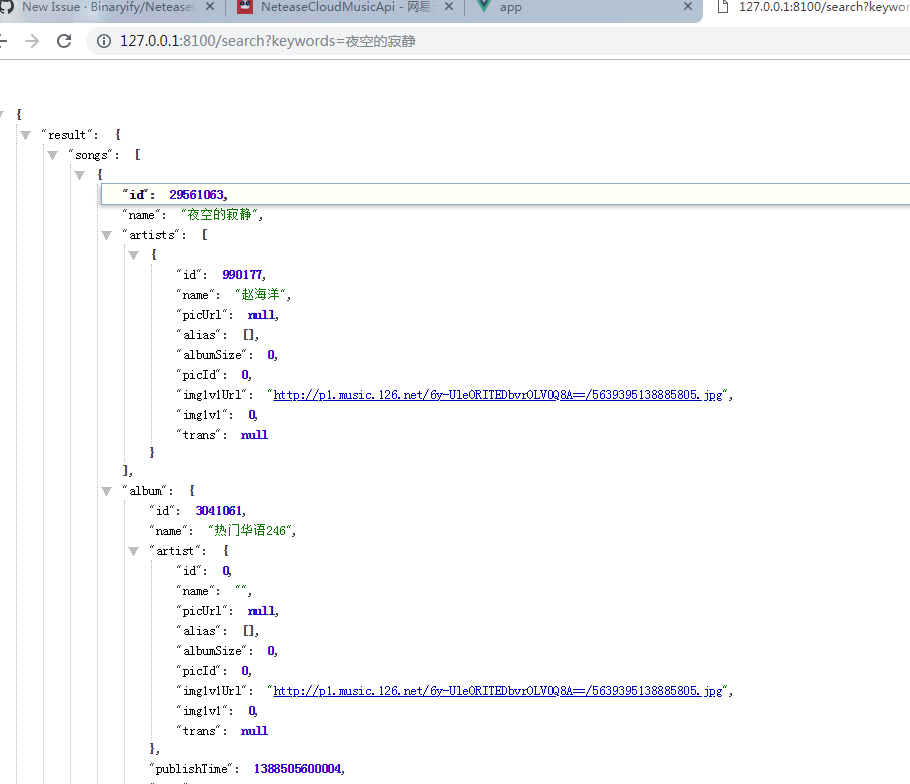Click the "songs" key label
Image resolution: width=910 pixels, height=784 pixels.
click(91, 155)
